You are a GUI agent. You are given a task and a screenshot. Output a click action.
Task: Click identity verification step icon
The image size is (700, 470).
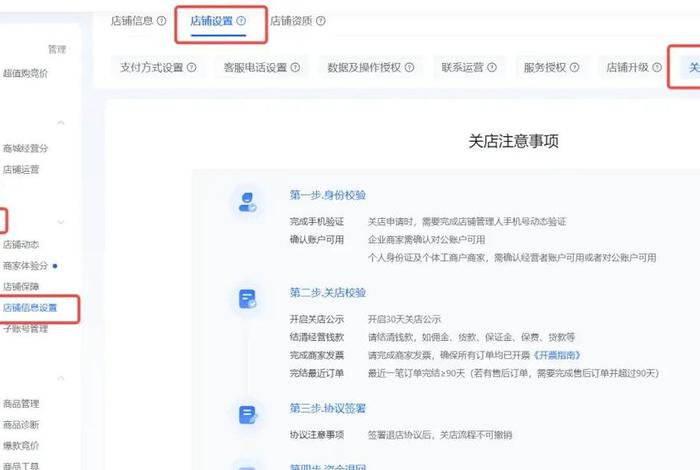pyautogui.click(x=247, y=202)
